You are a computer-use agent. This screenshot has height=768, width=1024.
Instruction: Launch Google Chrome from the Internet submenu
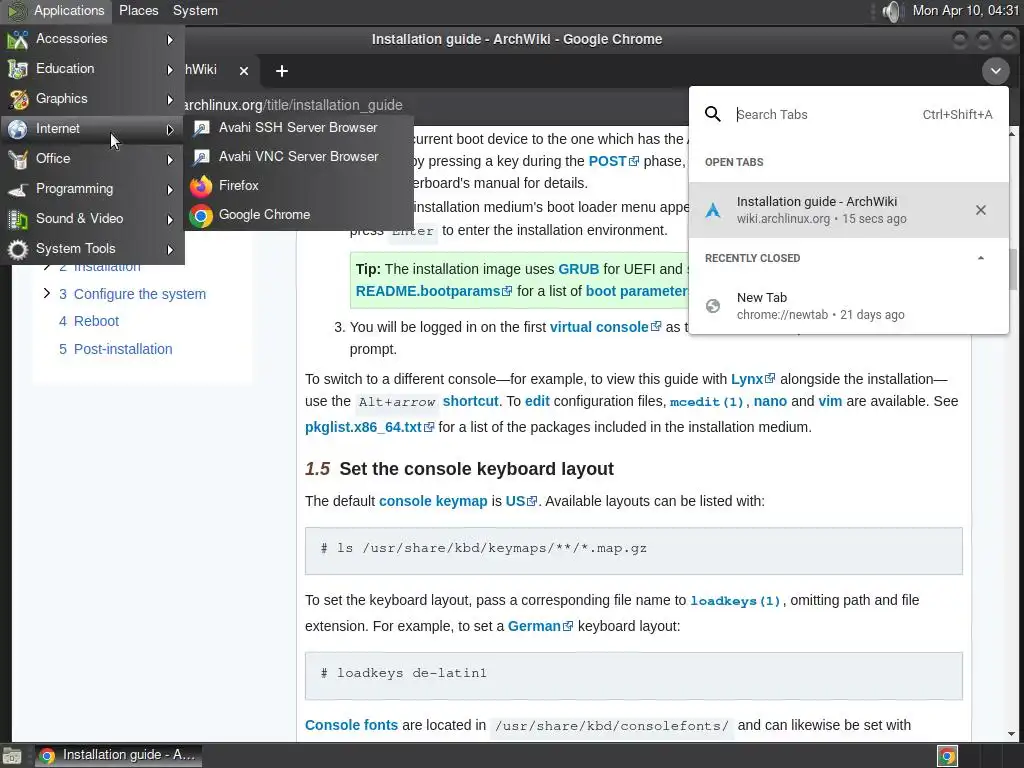[x=299, y=215]
